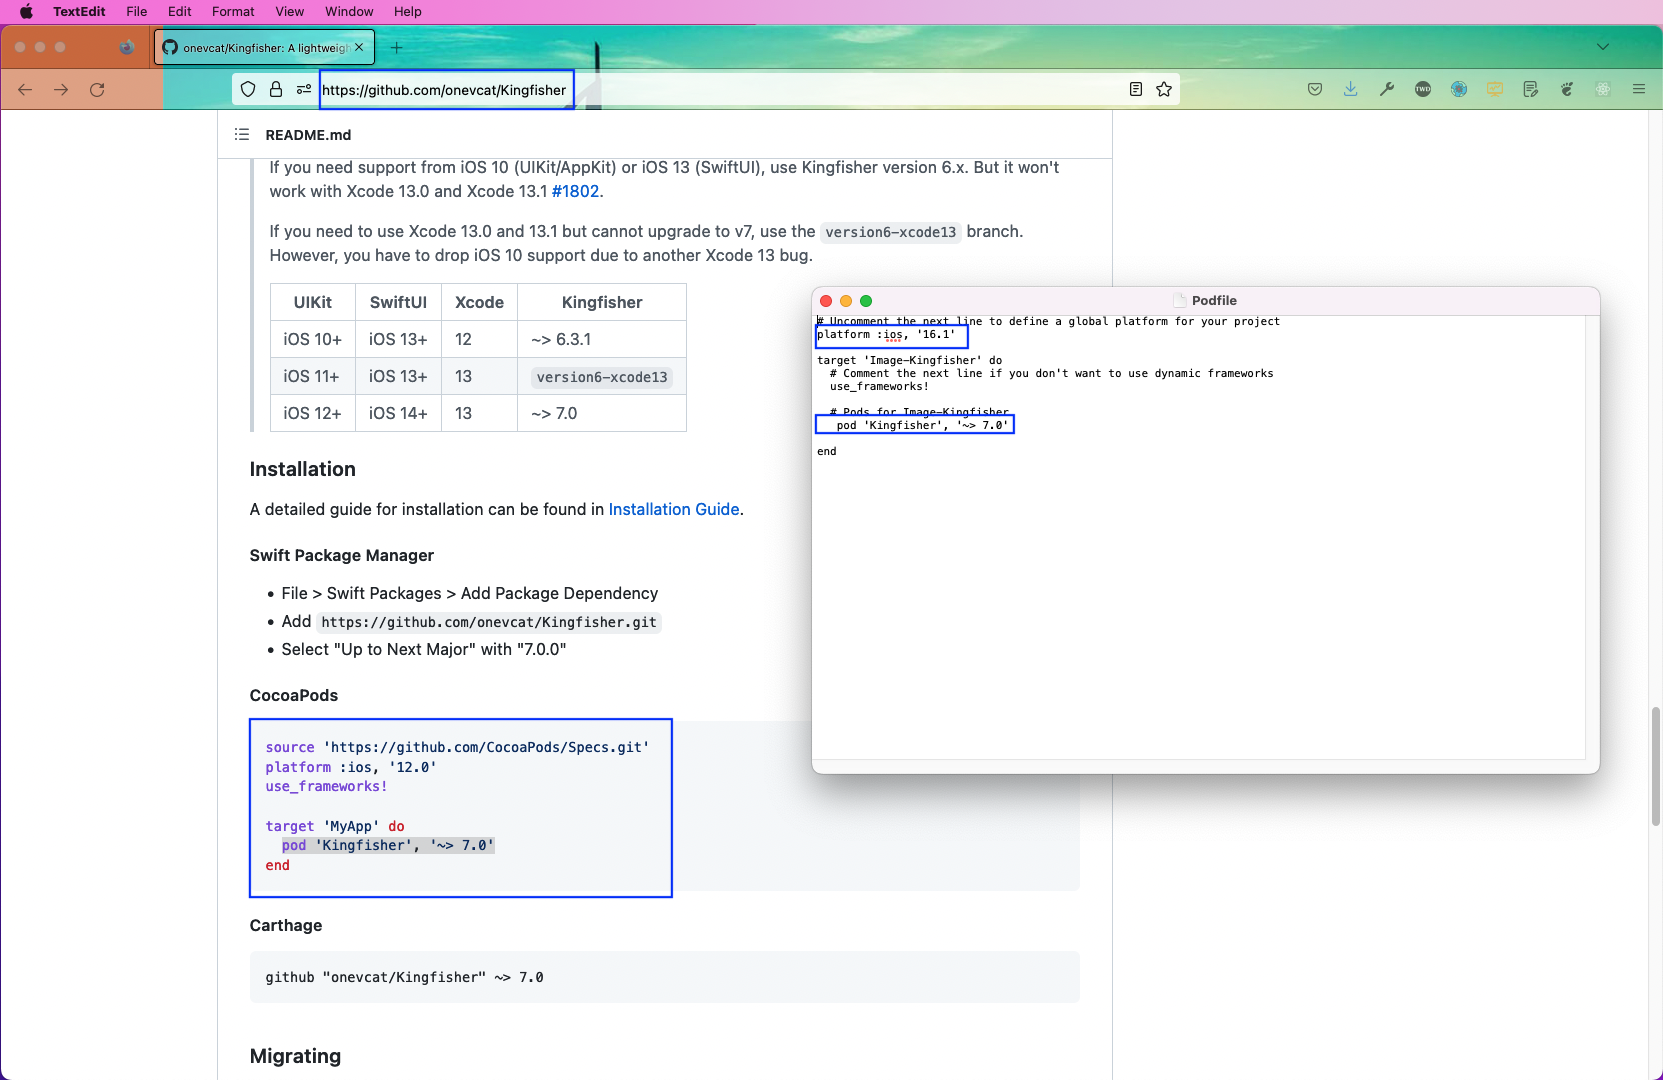This screenshot has height=1080, width=1663.
Task: Click the yellow presentation chart extension icon
Action: [x=1495, y=89]
